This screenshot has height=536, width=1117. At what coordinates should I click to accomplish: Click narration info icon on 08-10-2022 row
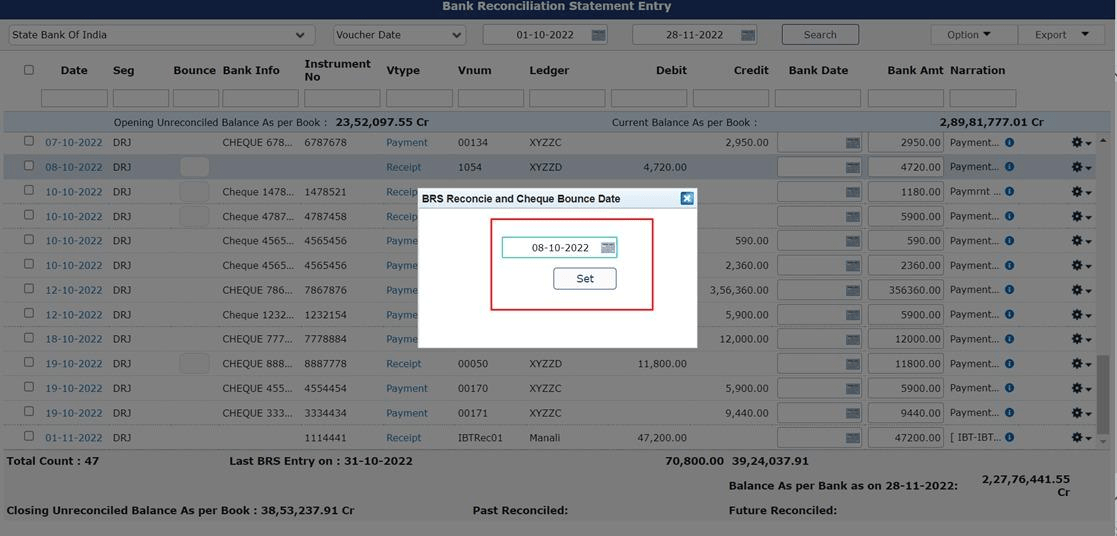tap(1009, 167)
